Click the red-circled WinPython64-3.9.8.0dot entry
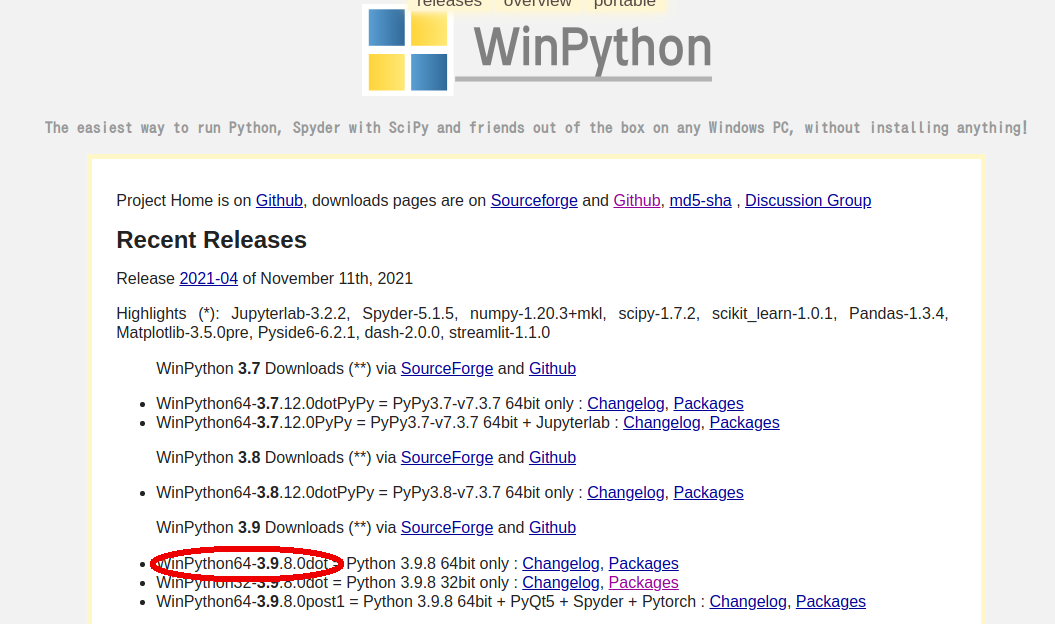1055x624 pixels. tap(247, 563)
